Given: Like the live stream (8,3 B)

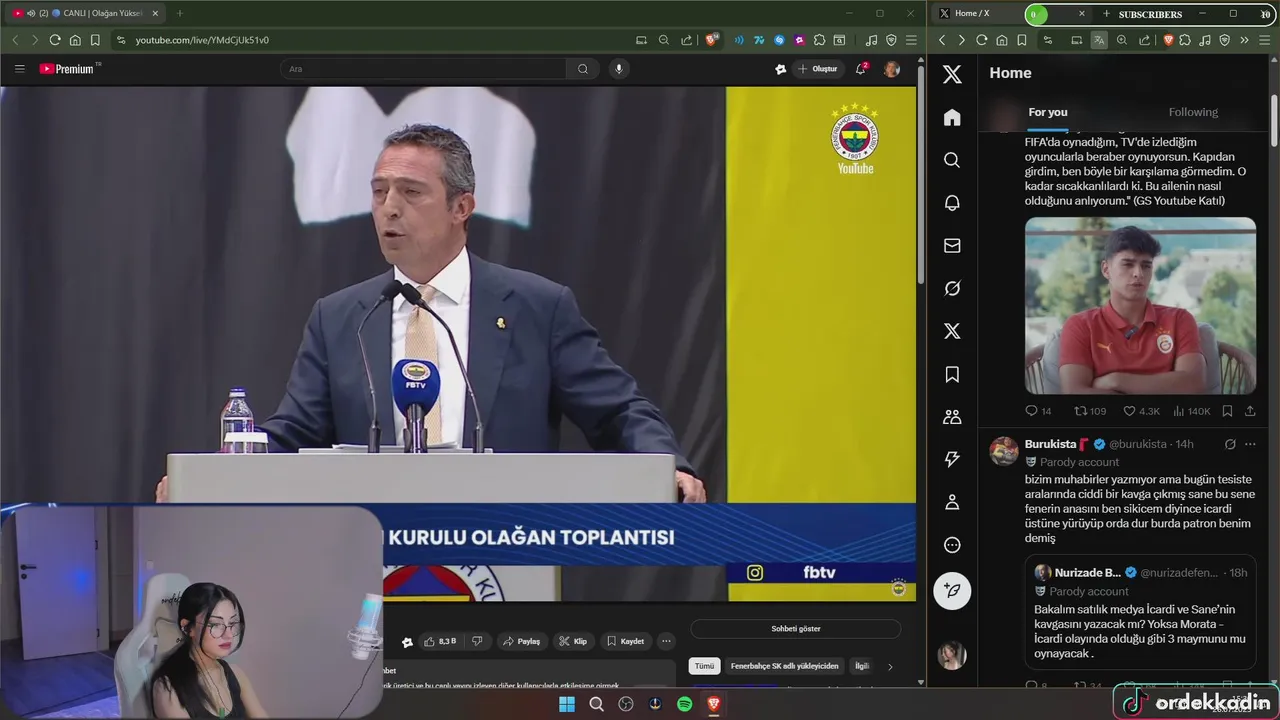Looking at the screenshot, I should click(x=440, y=641).
